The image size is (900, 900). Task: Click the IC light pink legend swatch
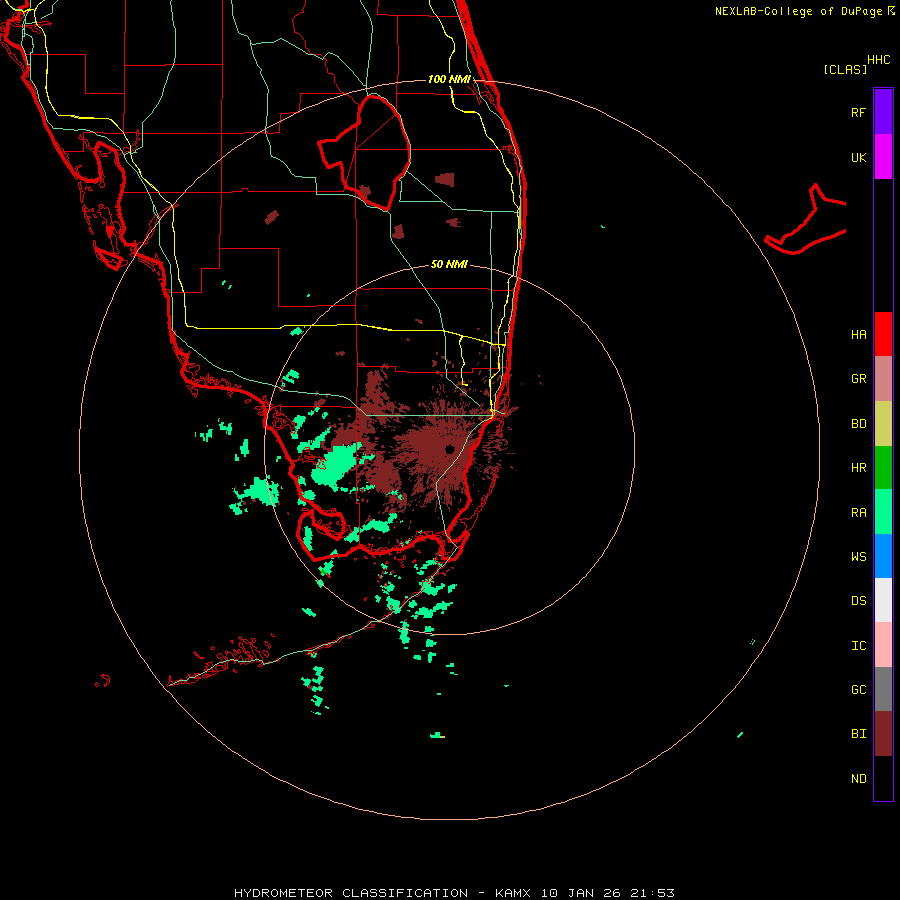point(883,645)
